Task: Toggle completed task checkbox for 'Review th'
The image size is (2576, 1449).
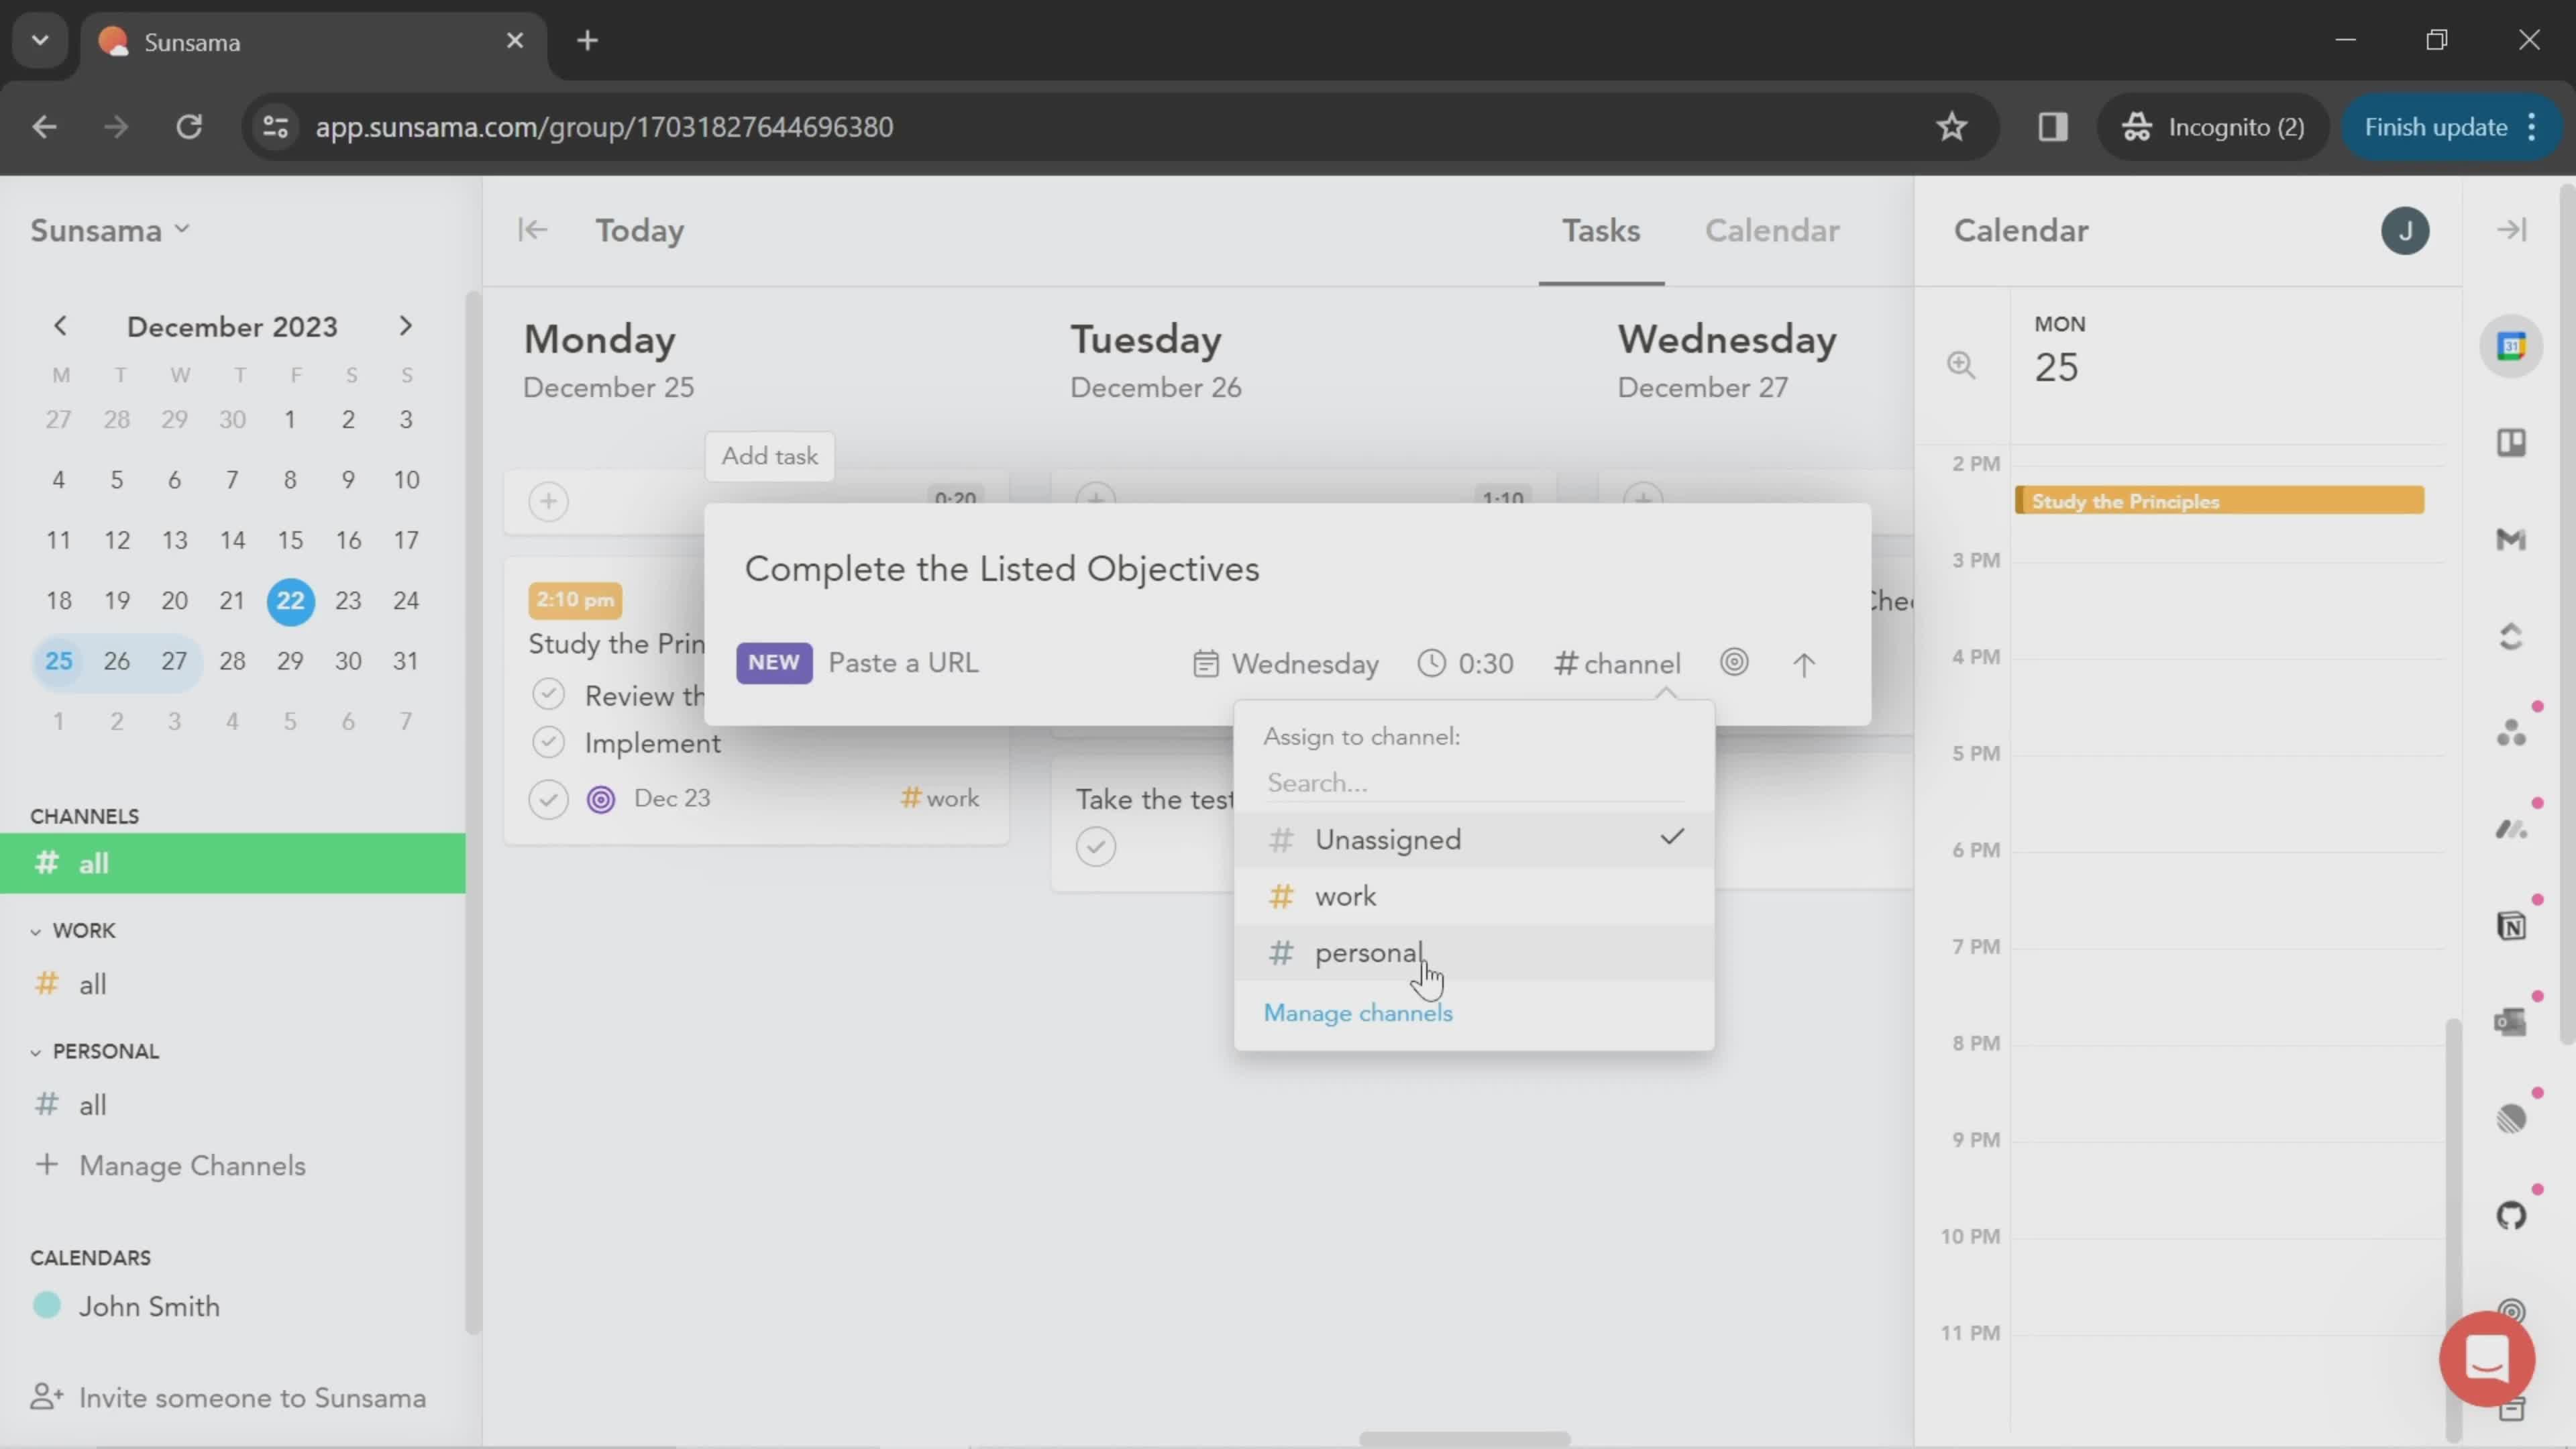Action: coord(549,695)
